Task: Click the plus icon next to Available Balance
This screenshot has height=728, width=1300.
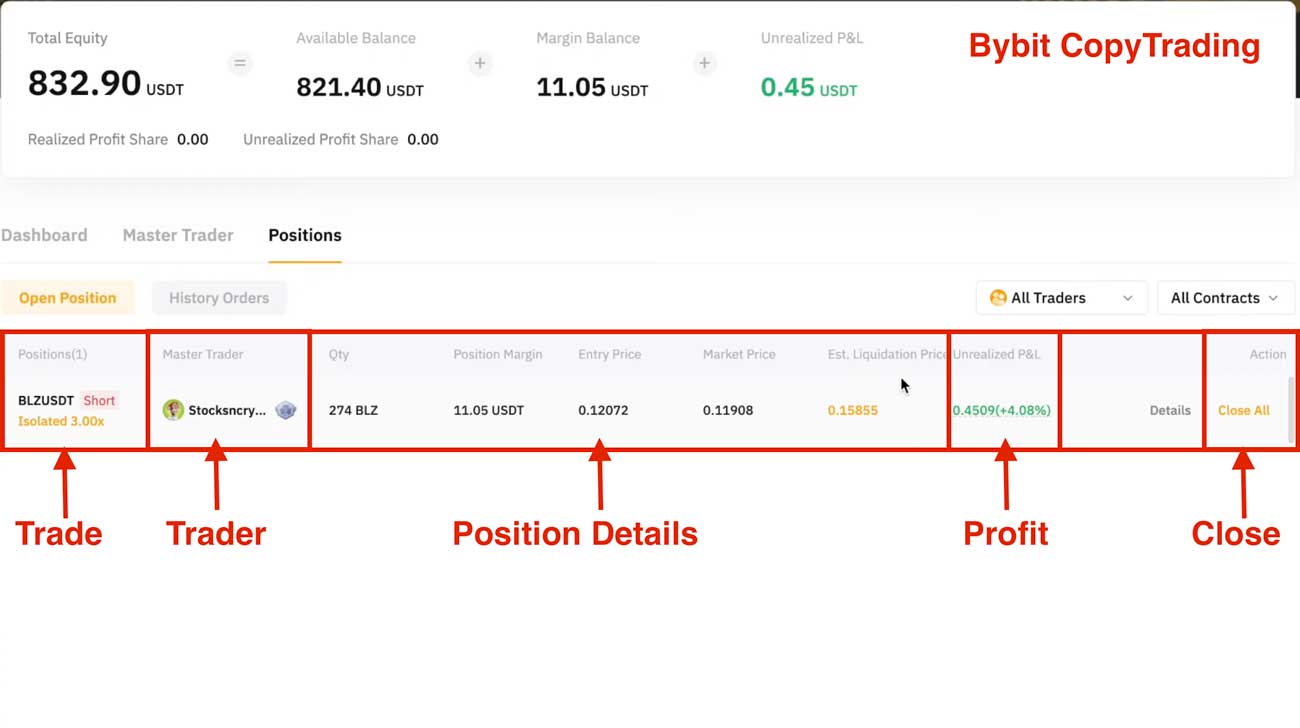Action: [480, 62]
